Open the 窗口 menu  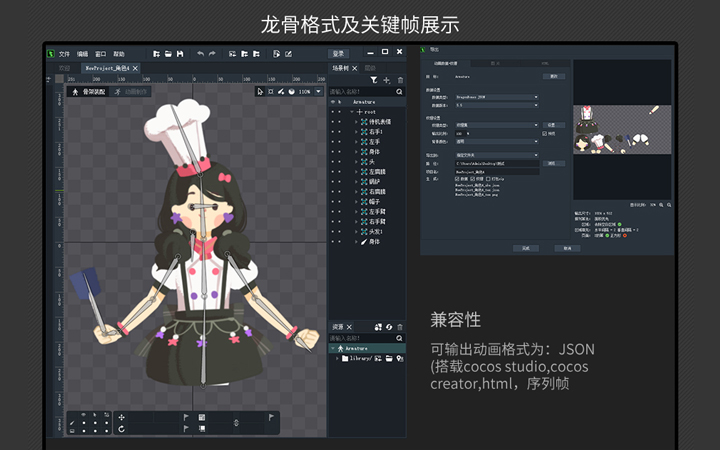click(101, 54)
